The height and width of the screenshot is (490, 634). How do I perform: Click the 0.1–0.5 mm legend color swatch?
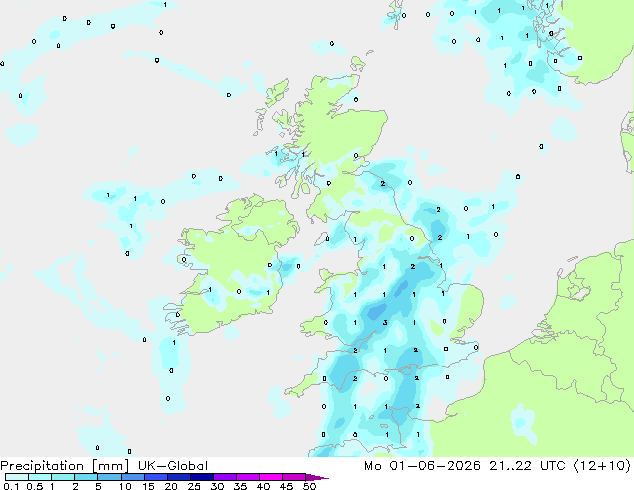[x=17, y=477]
